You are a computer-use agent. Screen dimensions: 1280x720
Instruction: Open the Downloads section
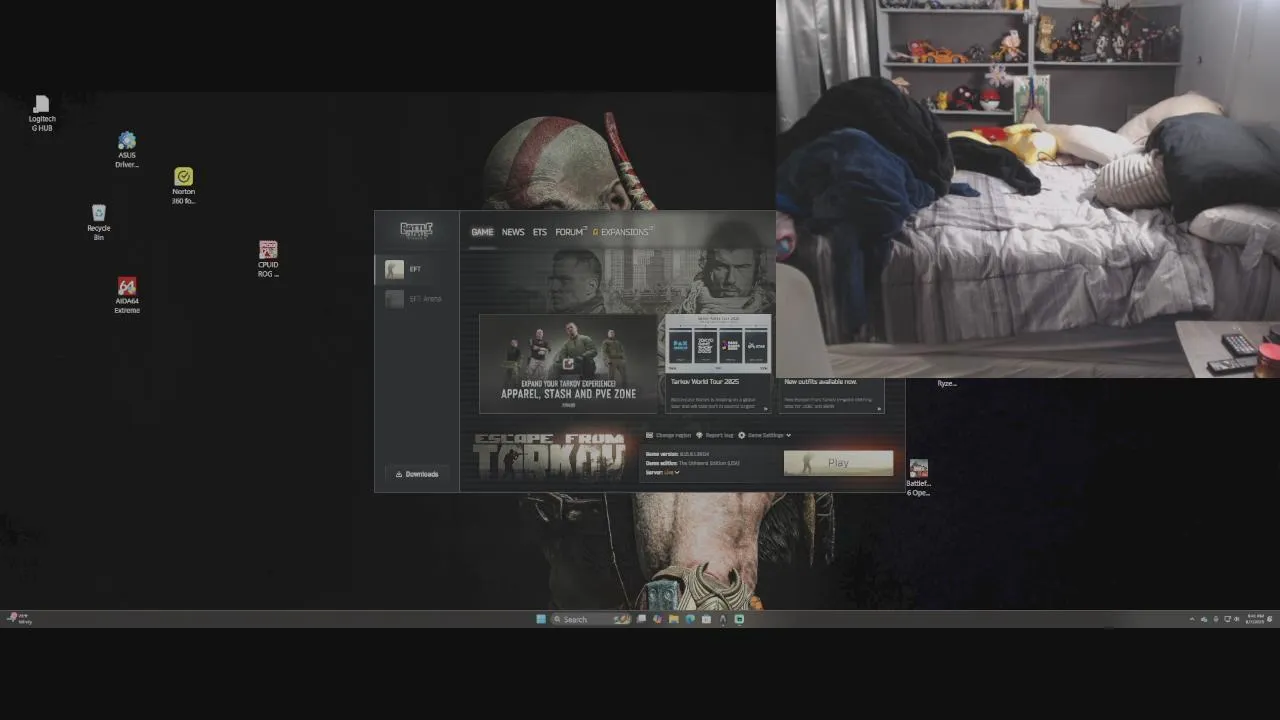pyautogui.click(x=417, y=474)
